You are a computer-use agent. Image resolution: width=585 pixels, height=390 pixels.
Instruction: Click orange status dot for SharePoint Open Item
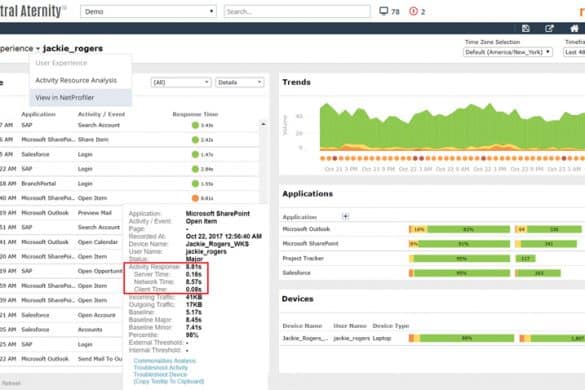(x=195, y=198)
